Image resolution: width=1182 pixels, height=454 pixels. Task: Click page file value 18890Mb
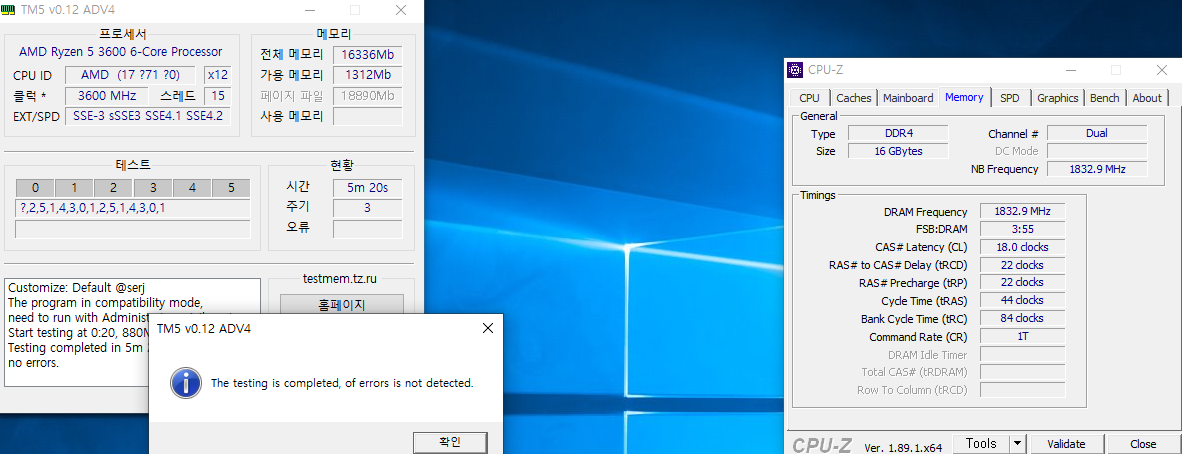[x=367, y=96]
